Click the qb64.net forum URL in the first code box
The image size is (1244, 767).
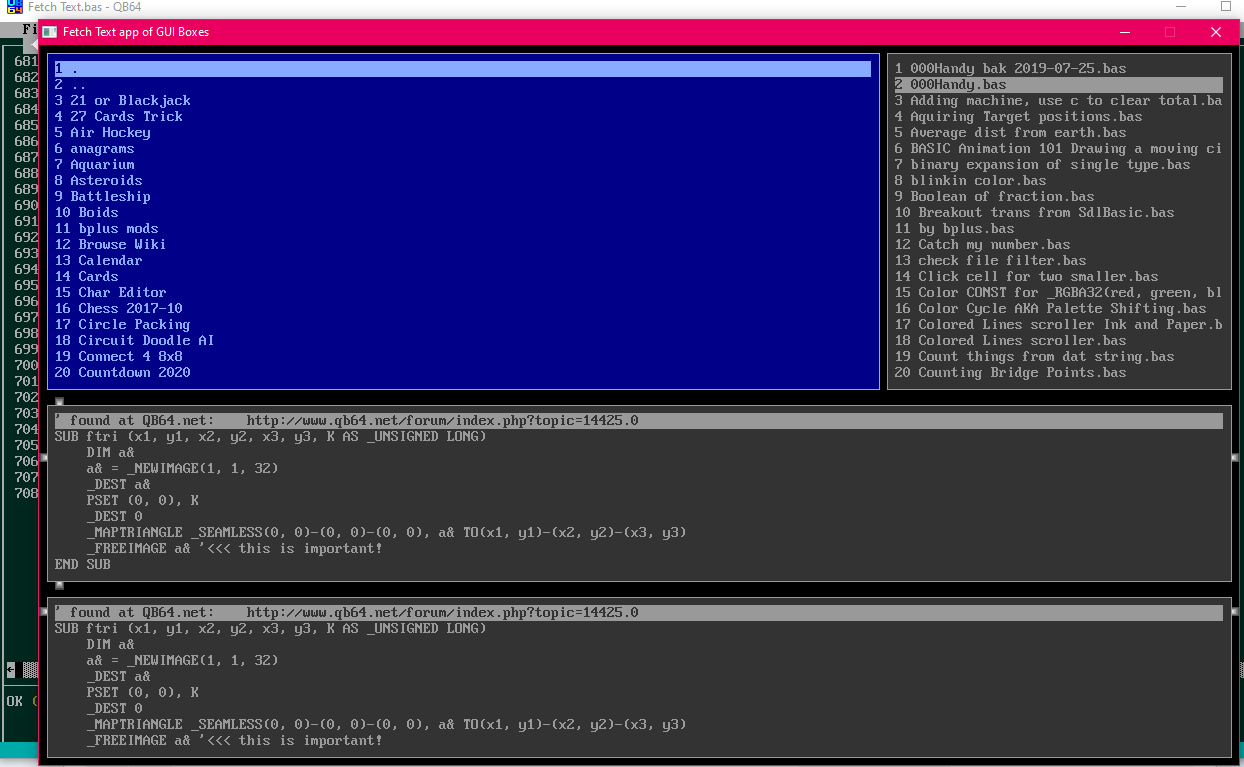[x=442, y=421]
